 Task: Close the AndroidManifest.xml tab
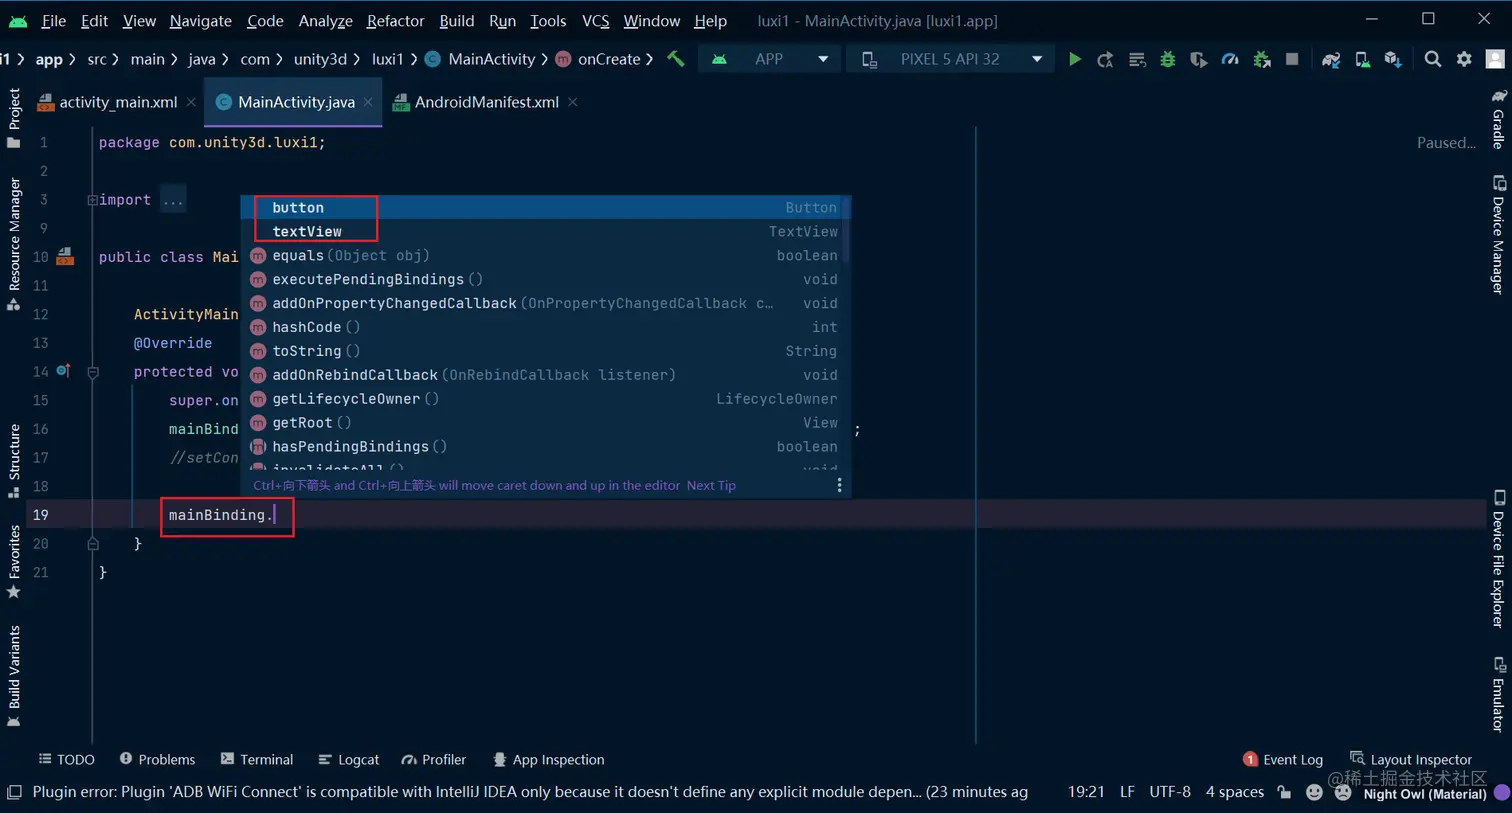[x=573, y=102]
